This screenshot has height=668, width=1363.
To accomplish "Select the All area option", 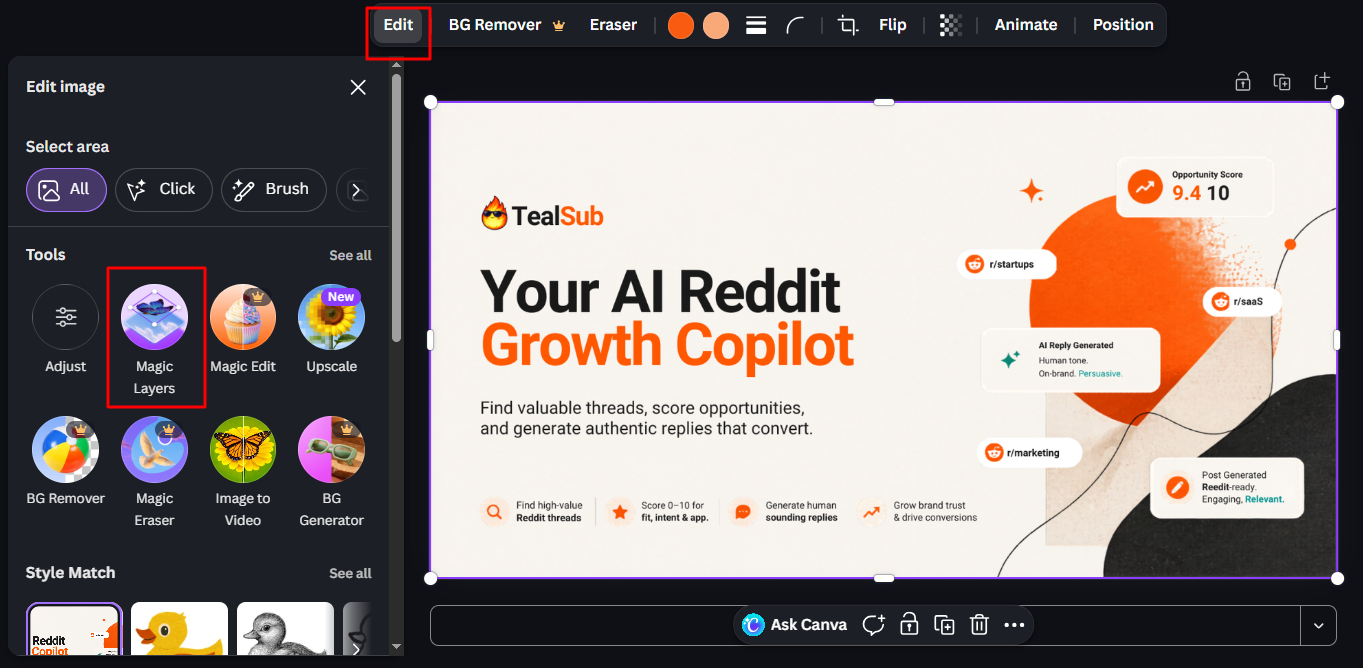I will [66, 189].
